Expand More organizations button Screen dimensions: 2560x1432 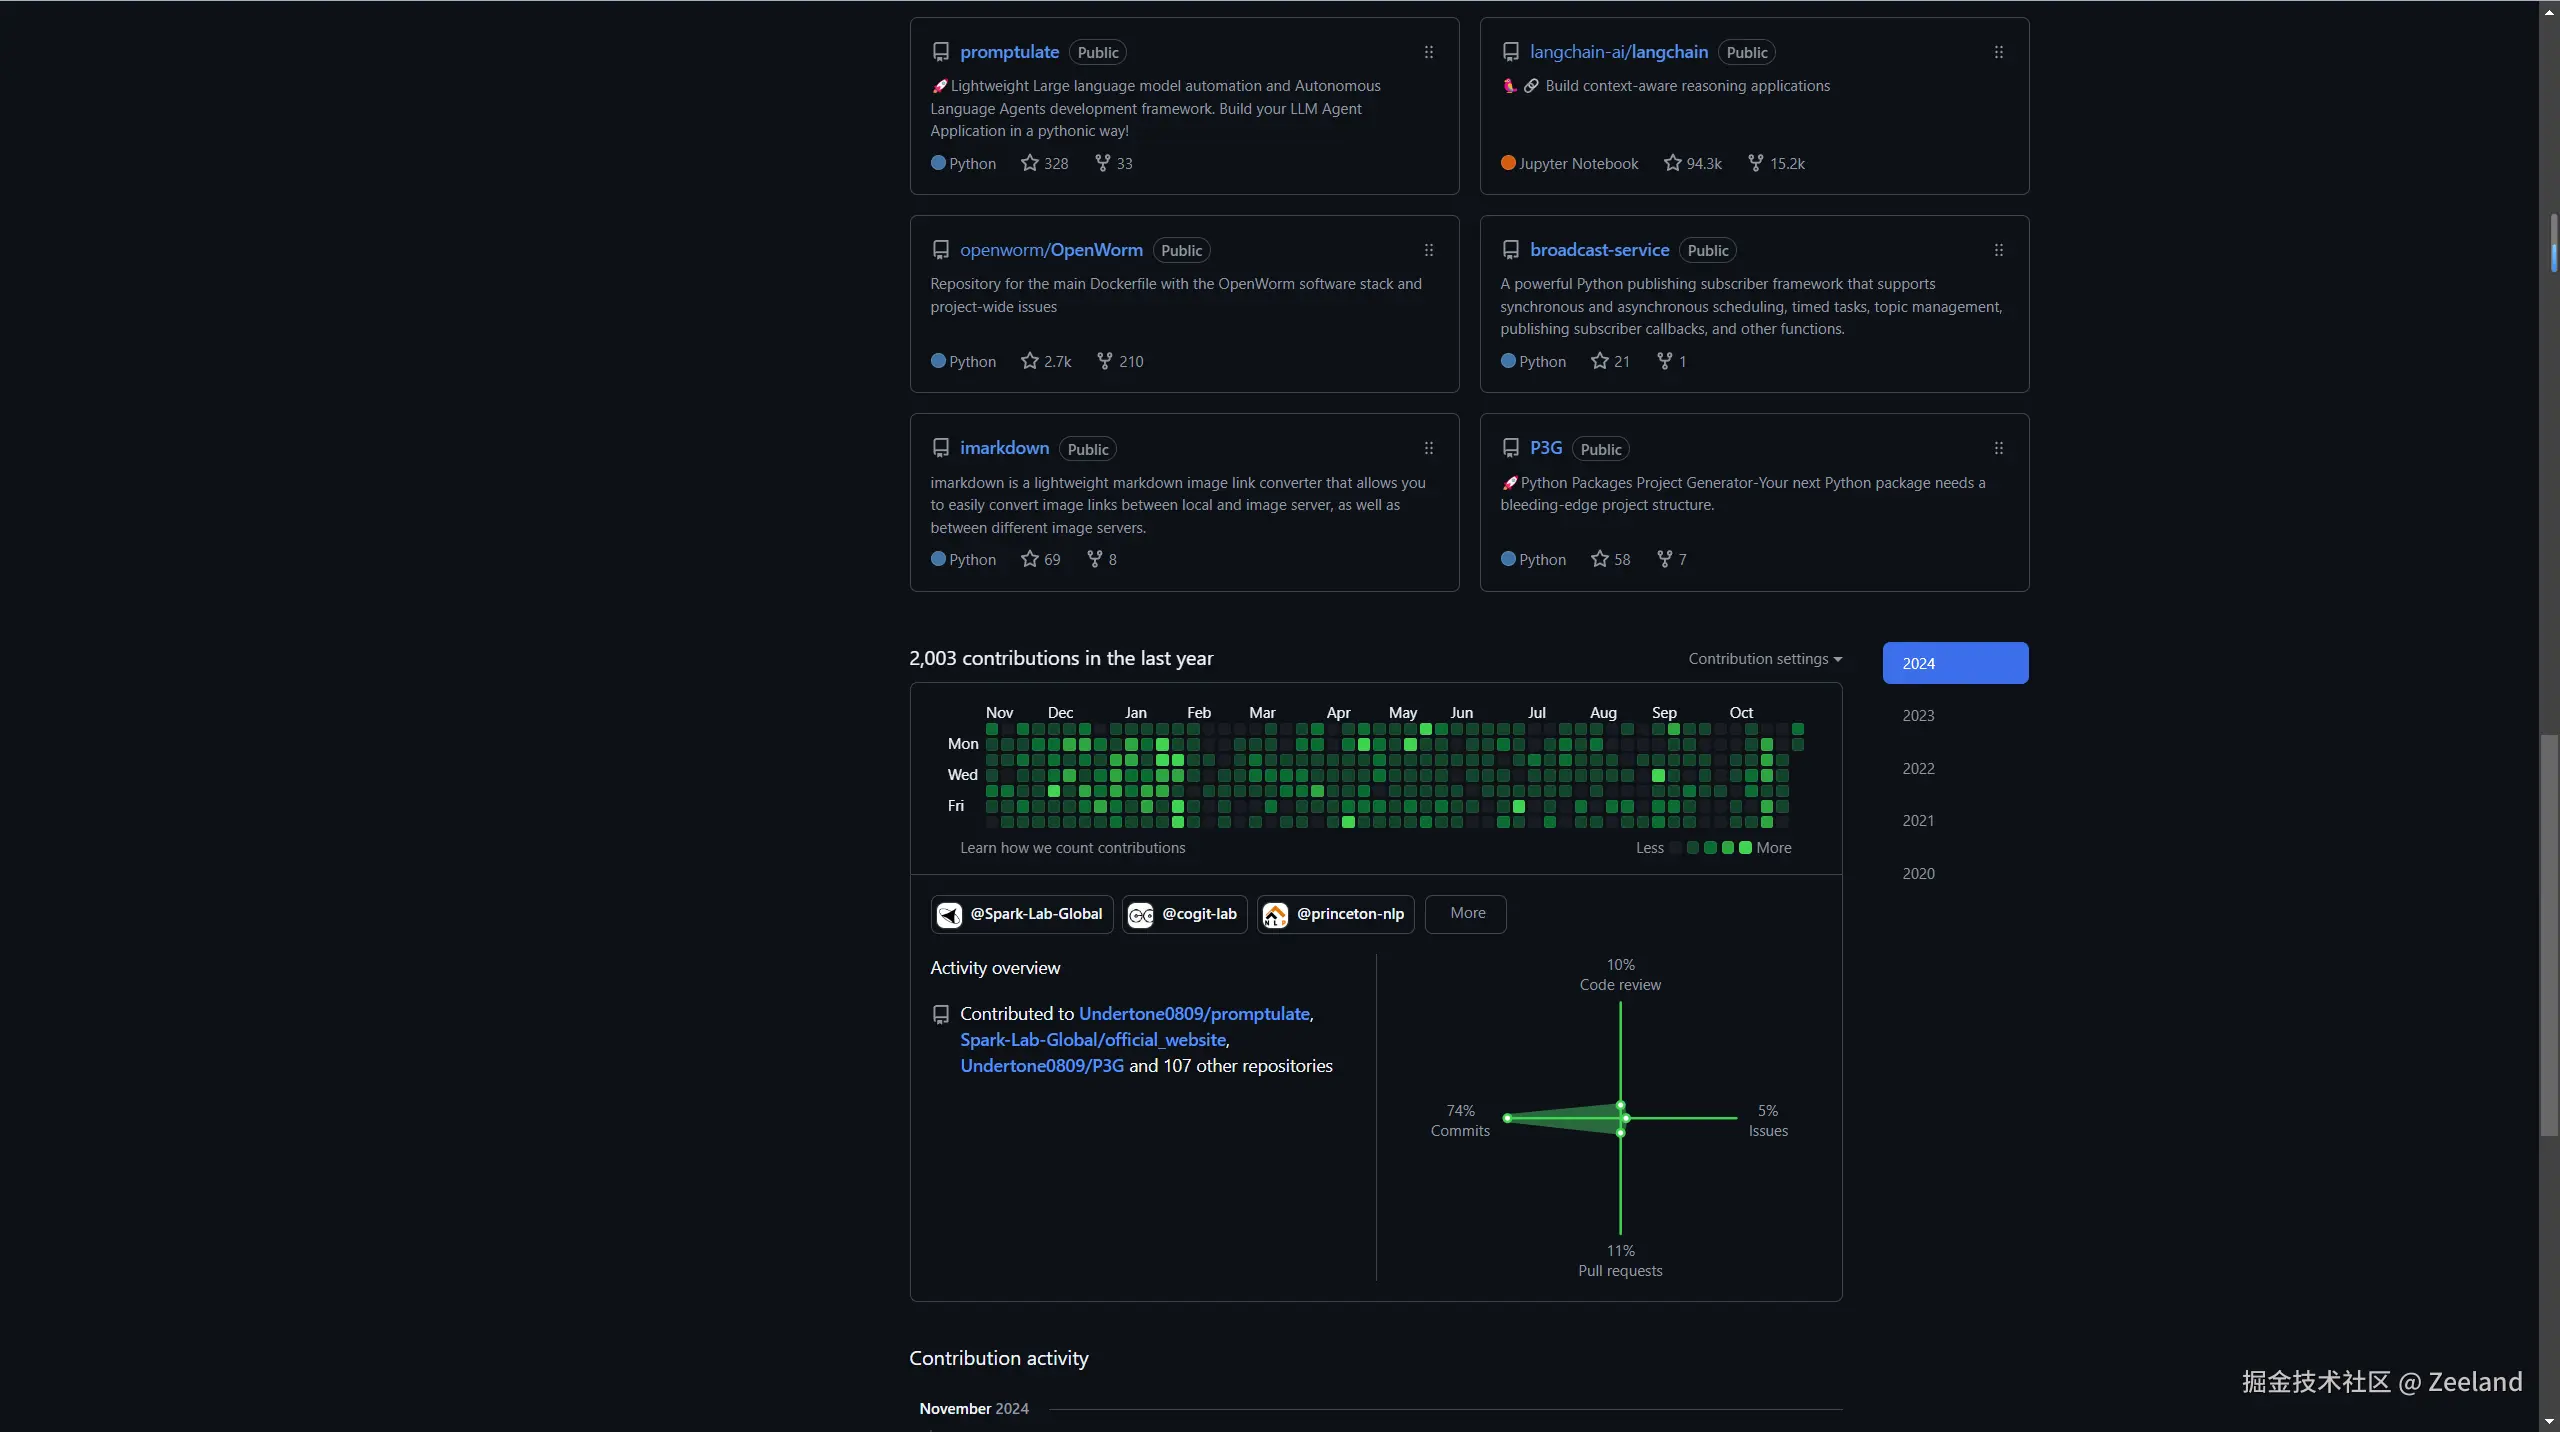(x=1466, y=913)
